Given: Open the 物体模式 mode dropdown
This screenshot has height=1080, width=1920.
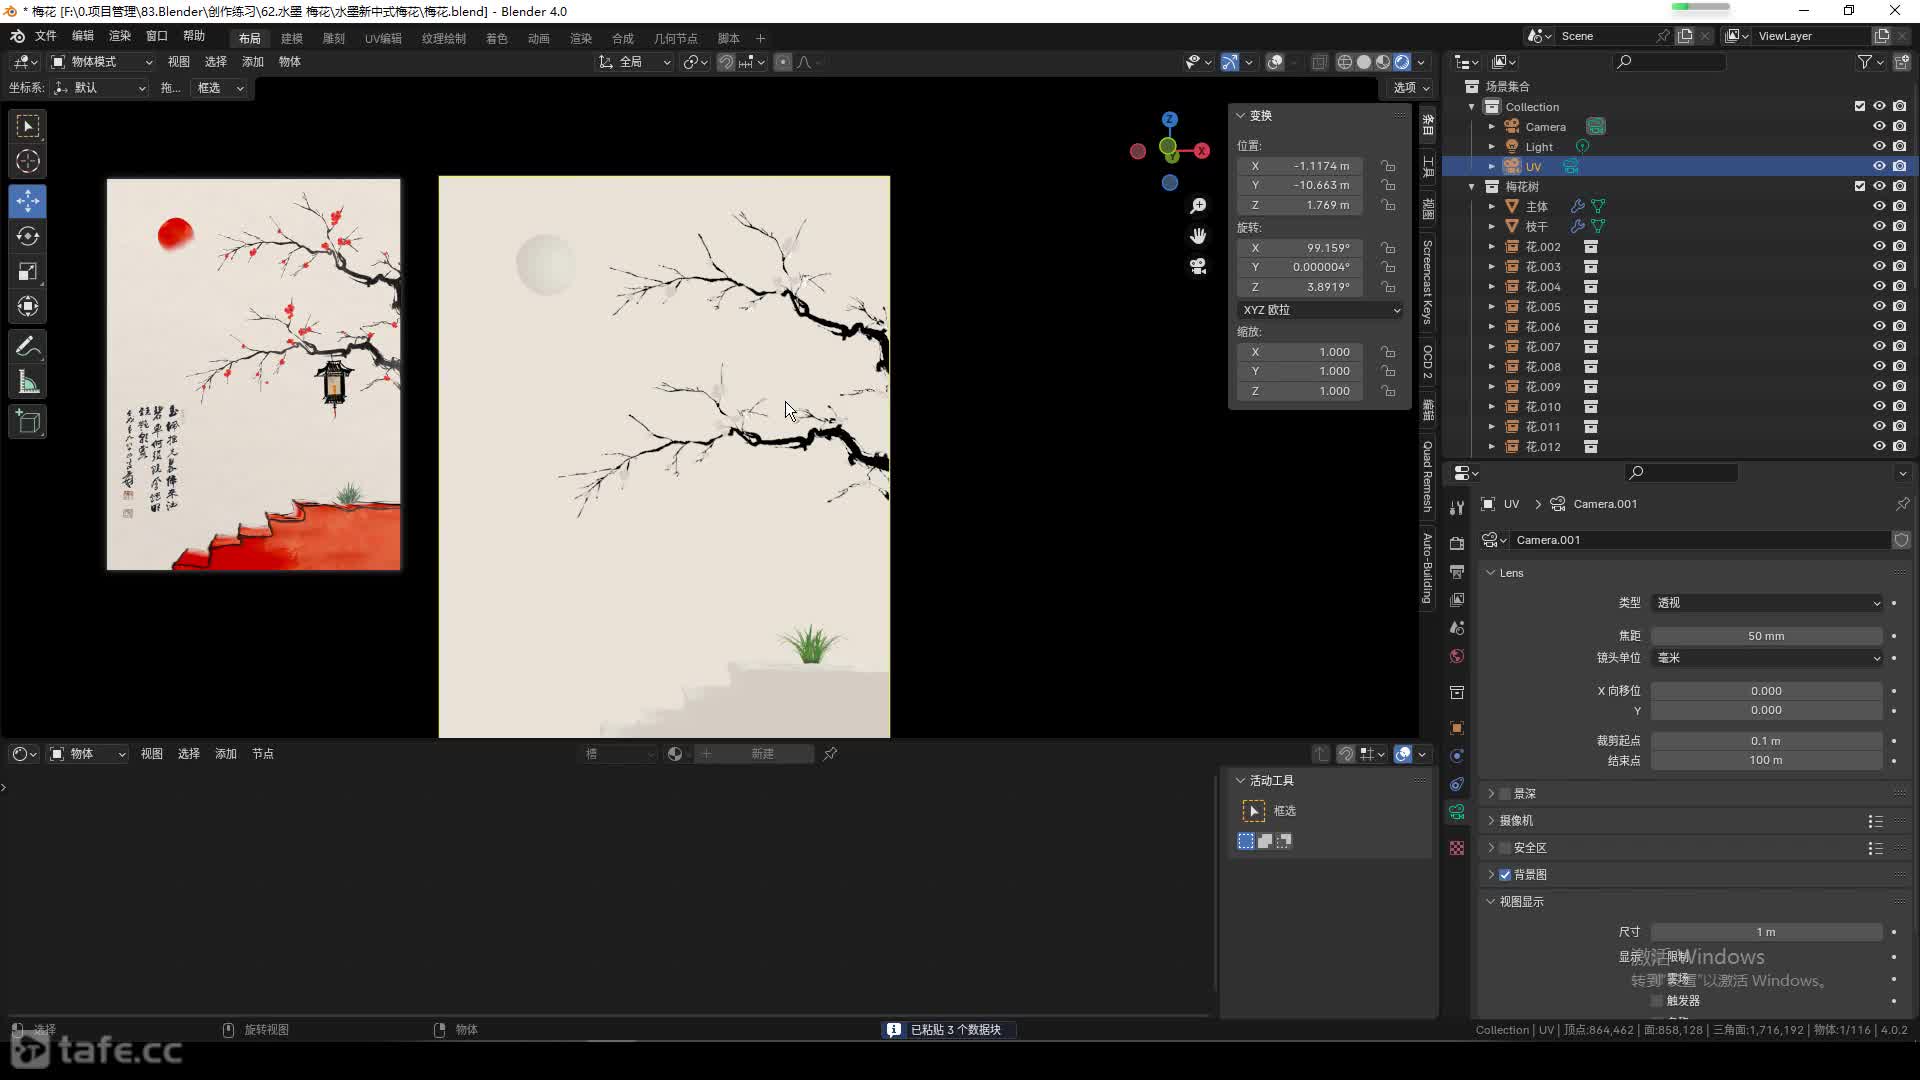Looking at the screenshot, I should (x=101, y=62).
